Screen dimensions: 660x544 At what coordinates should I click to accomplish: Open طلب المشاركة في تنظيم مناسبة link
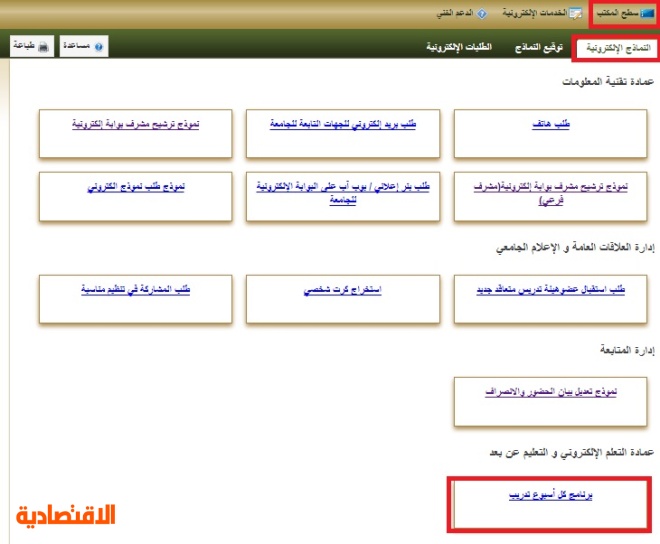click(x=136, y=289)
